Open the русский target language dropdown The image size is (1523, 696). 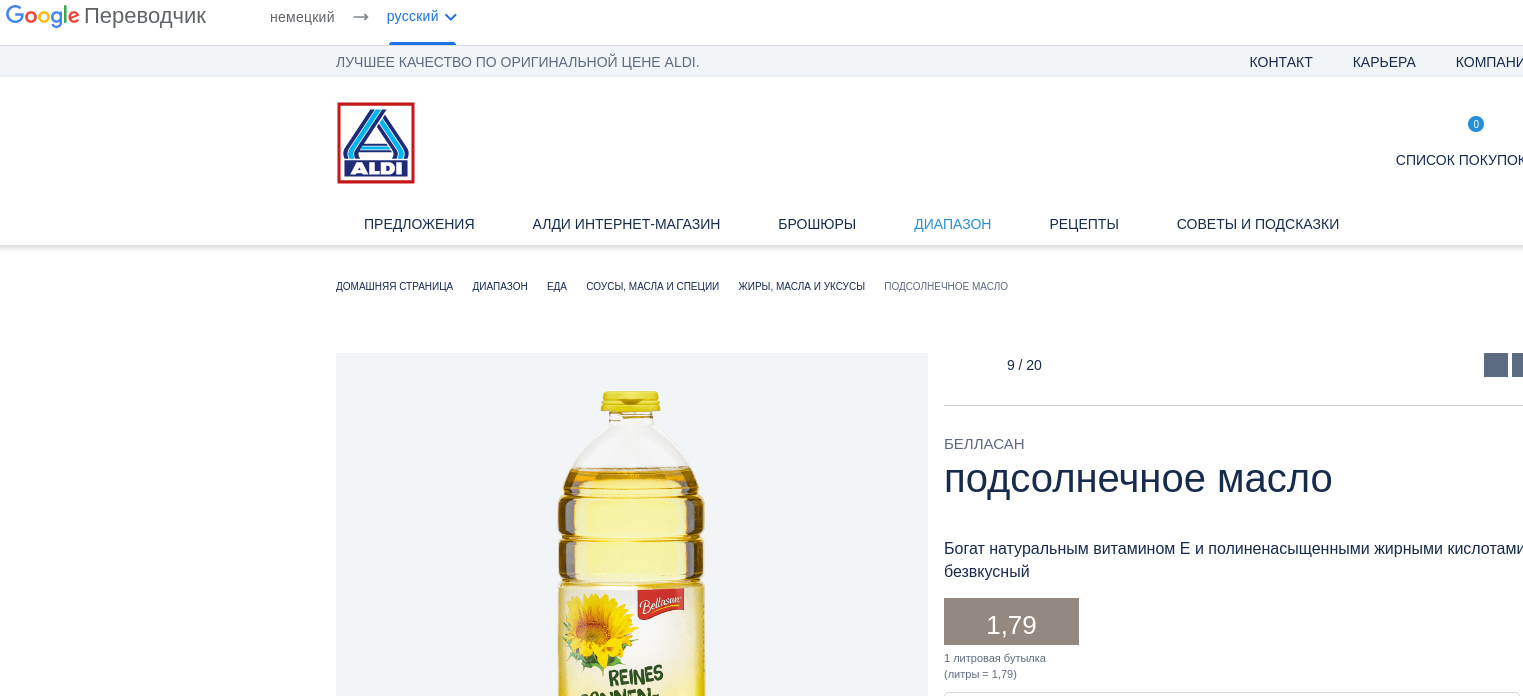click(x=422, y=16)
